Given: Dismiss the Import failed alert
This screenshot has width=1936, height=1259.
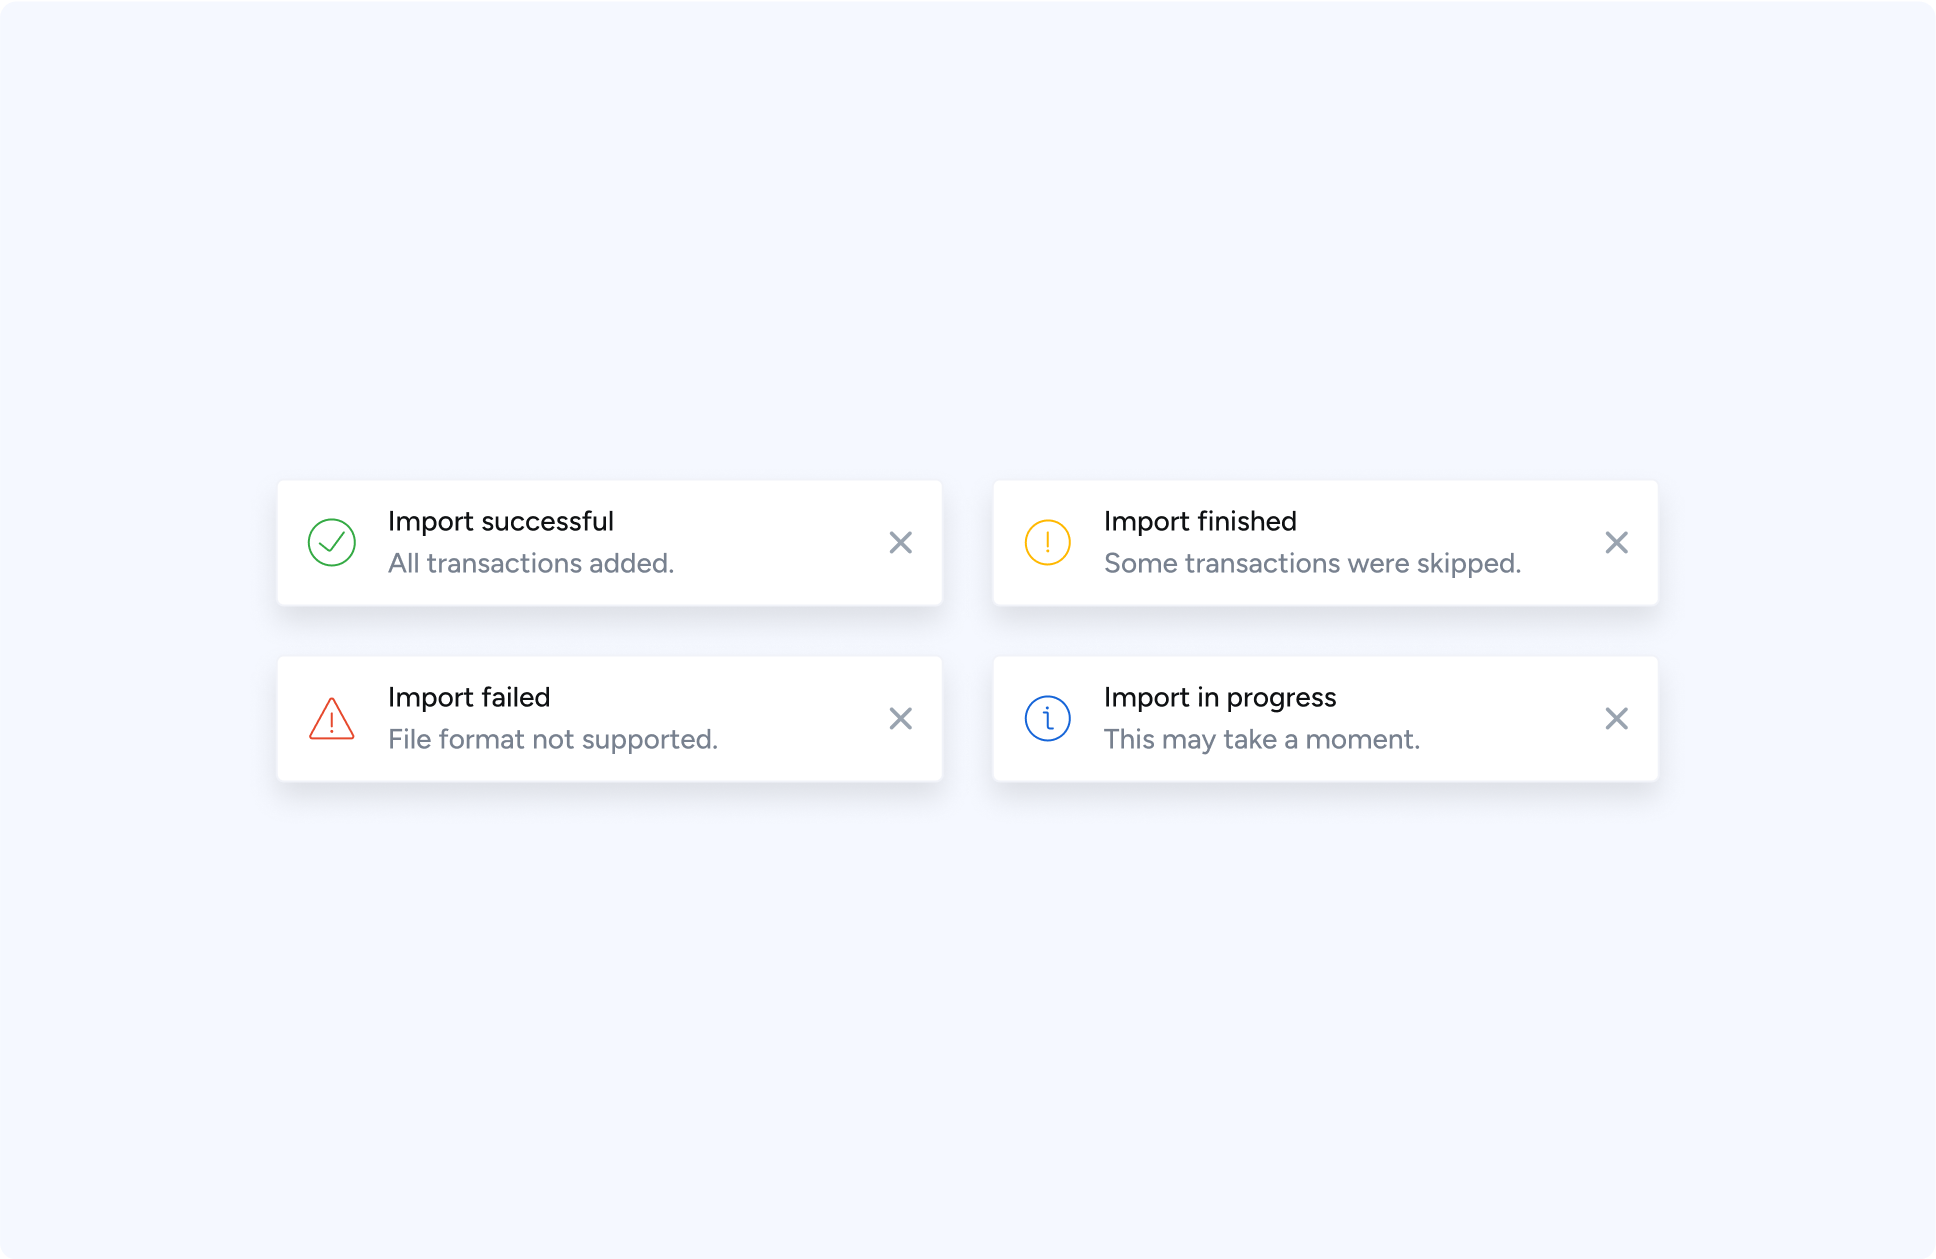Looking at the screenshot, I should click(x=901, y=719).
